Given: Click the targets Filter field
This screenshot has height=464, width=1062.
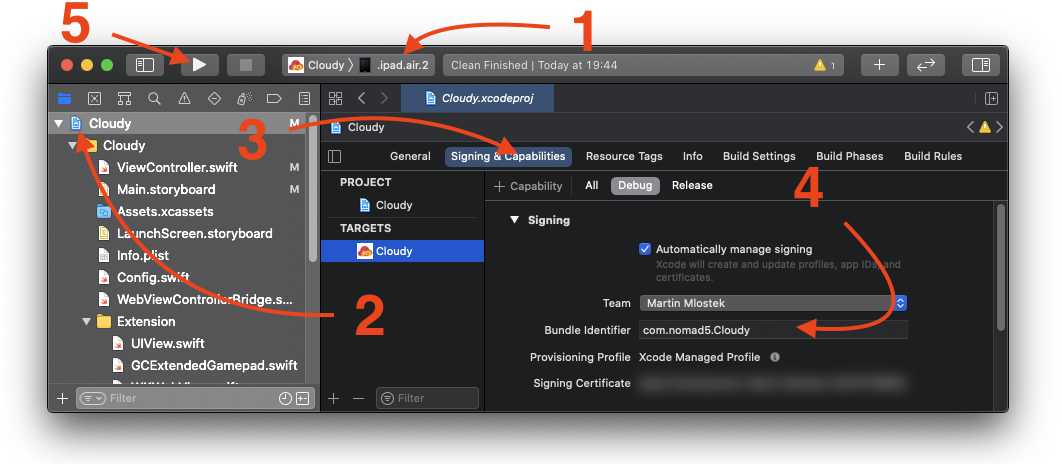Looking at the screenshot, I should tap(427, 398).
